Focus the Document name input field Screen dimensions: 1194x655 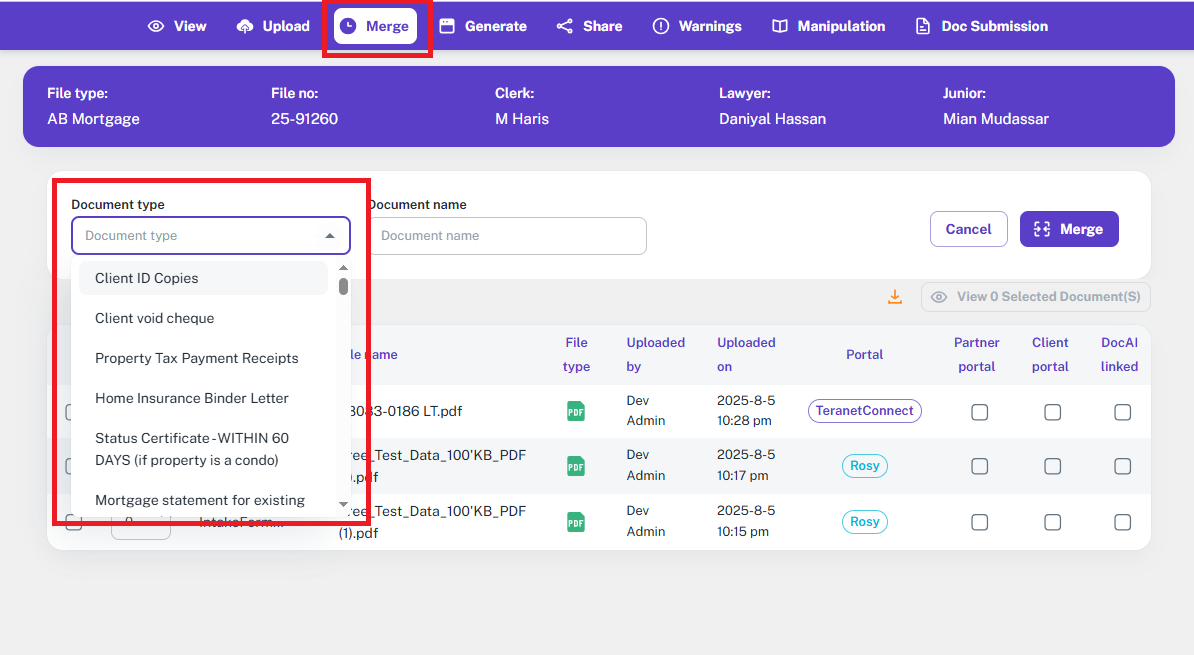[507, 236]
